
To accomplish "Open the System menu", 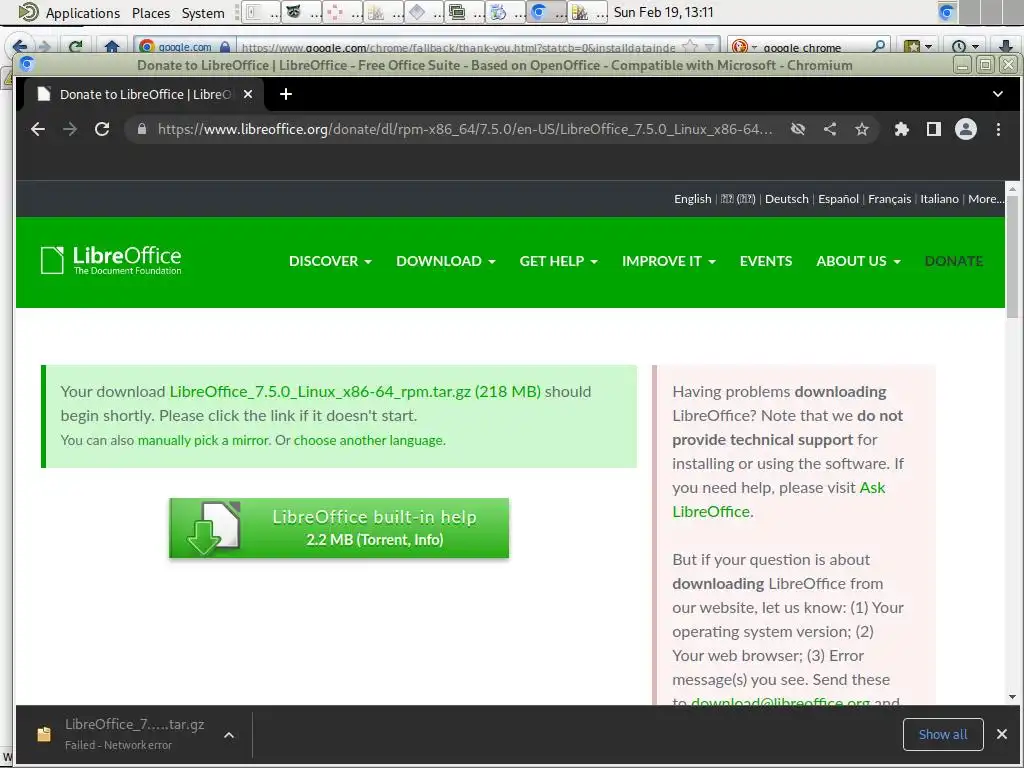I will click(203, 12).
